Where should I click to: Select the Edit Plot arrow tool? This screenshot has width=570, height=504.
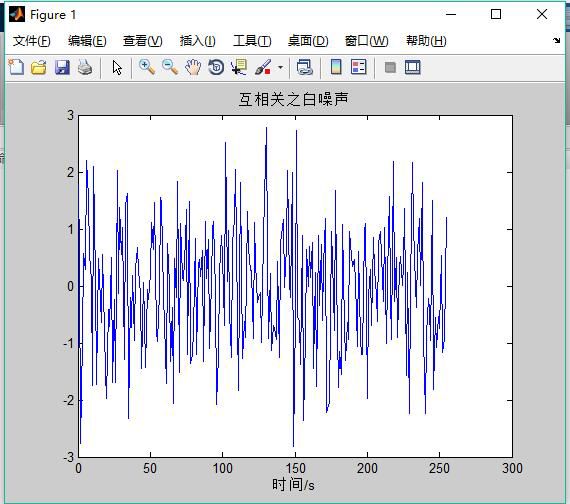click(x=117, y=68)
